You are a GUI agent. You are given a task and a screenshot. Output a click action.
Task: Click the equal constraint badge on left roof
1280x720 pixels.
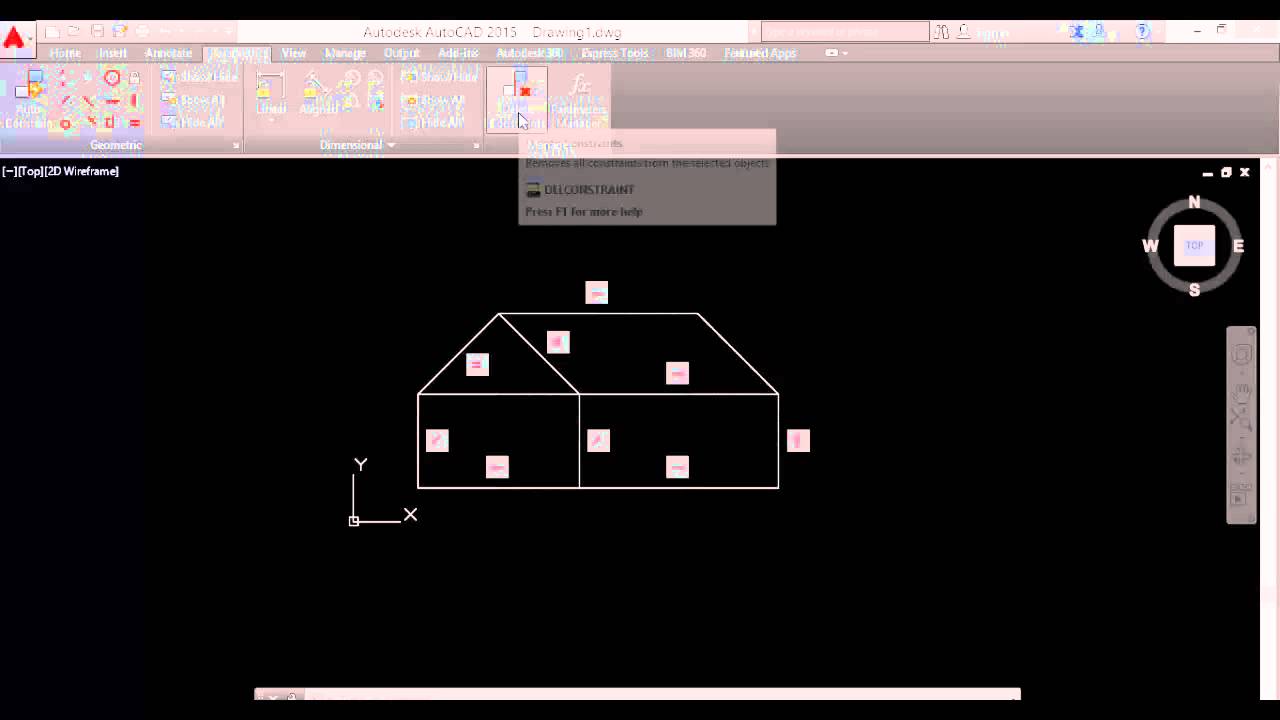pyautogui.click(x=477, y=365)
